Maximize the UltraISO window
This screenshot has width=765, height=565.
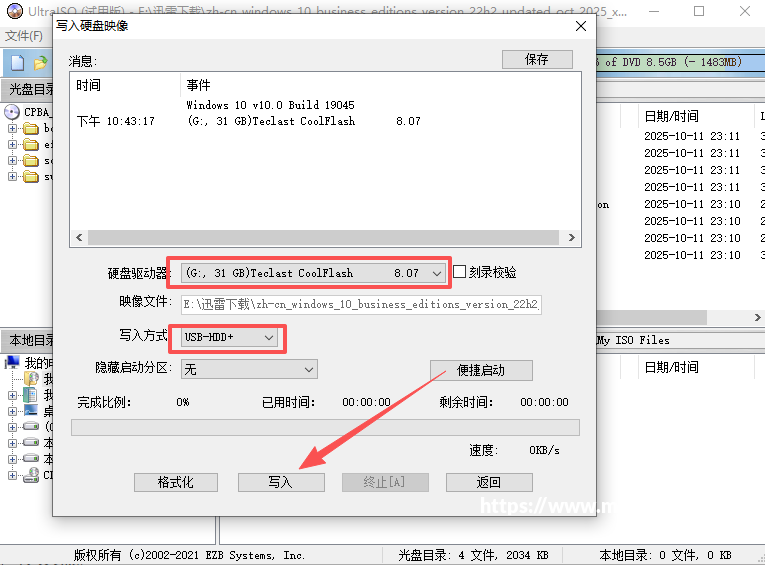pyautogui.click(x=699, y=11)
